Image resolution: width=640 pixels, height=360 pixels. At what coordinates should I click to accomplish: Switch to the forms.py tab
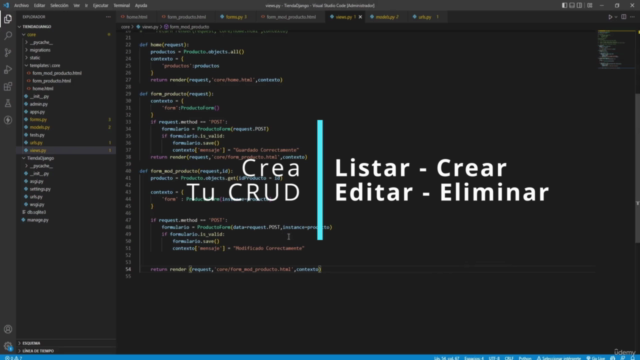click(236, 17)
